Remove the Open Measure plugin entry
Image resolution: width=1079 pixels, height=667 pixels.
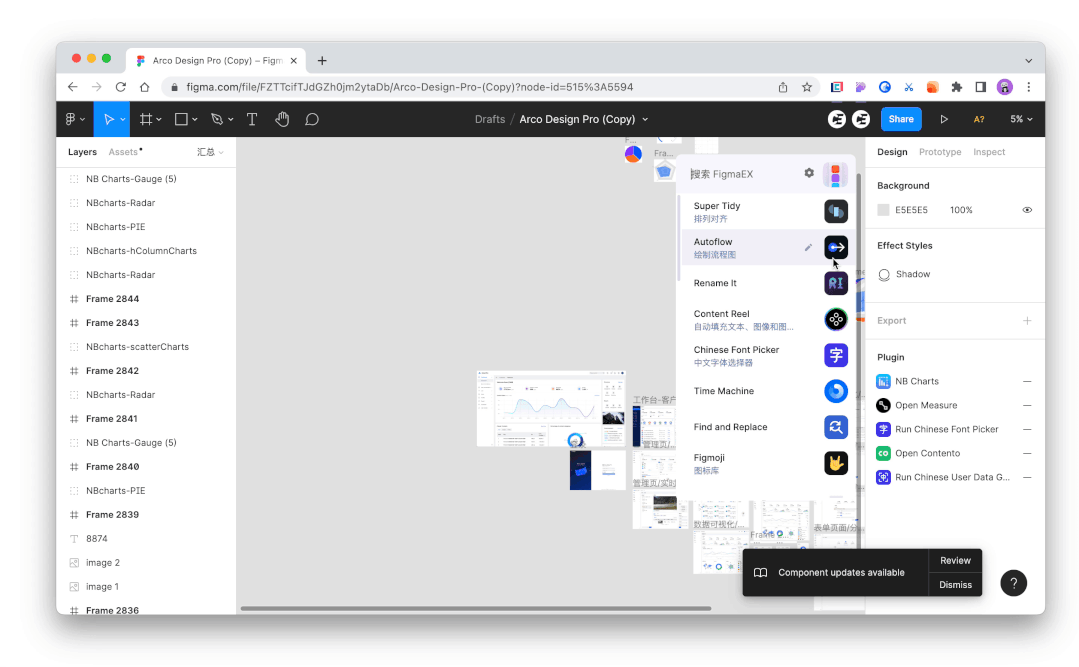1027,405
